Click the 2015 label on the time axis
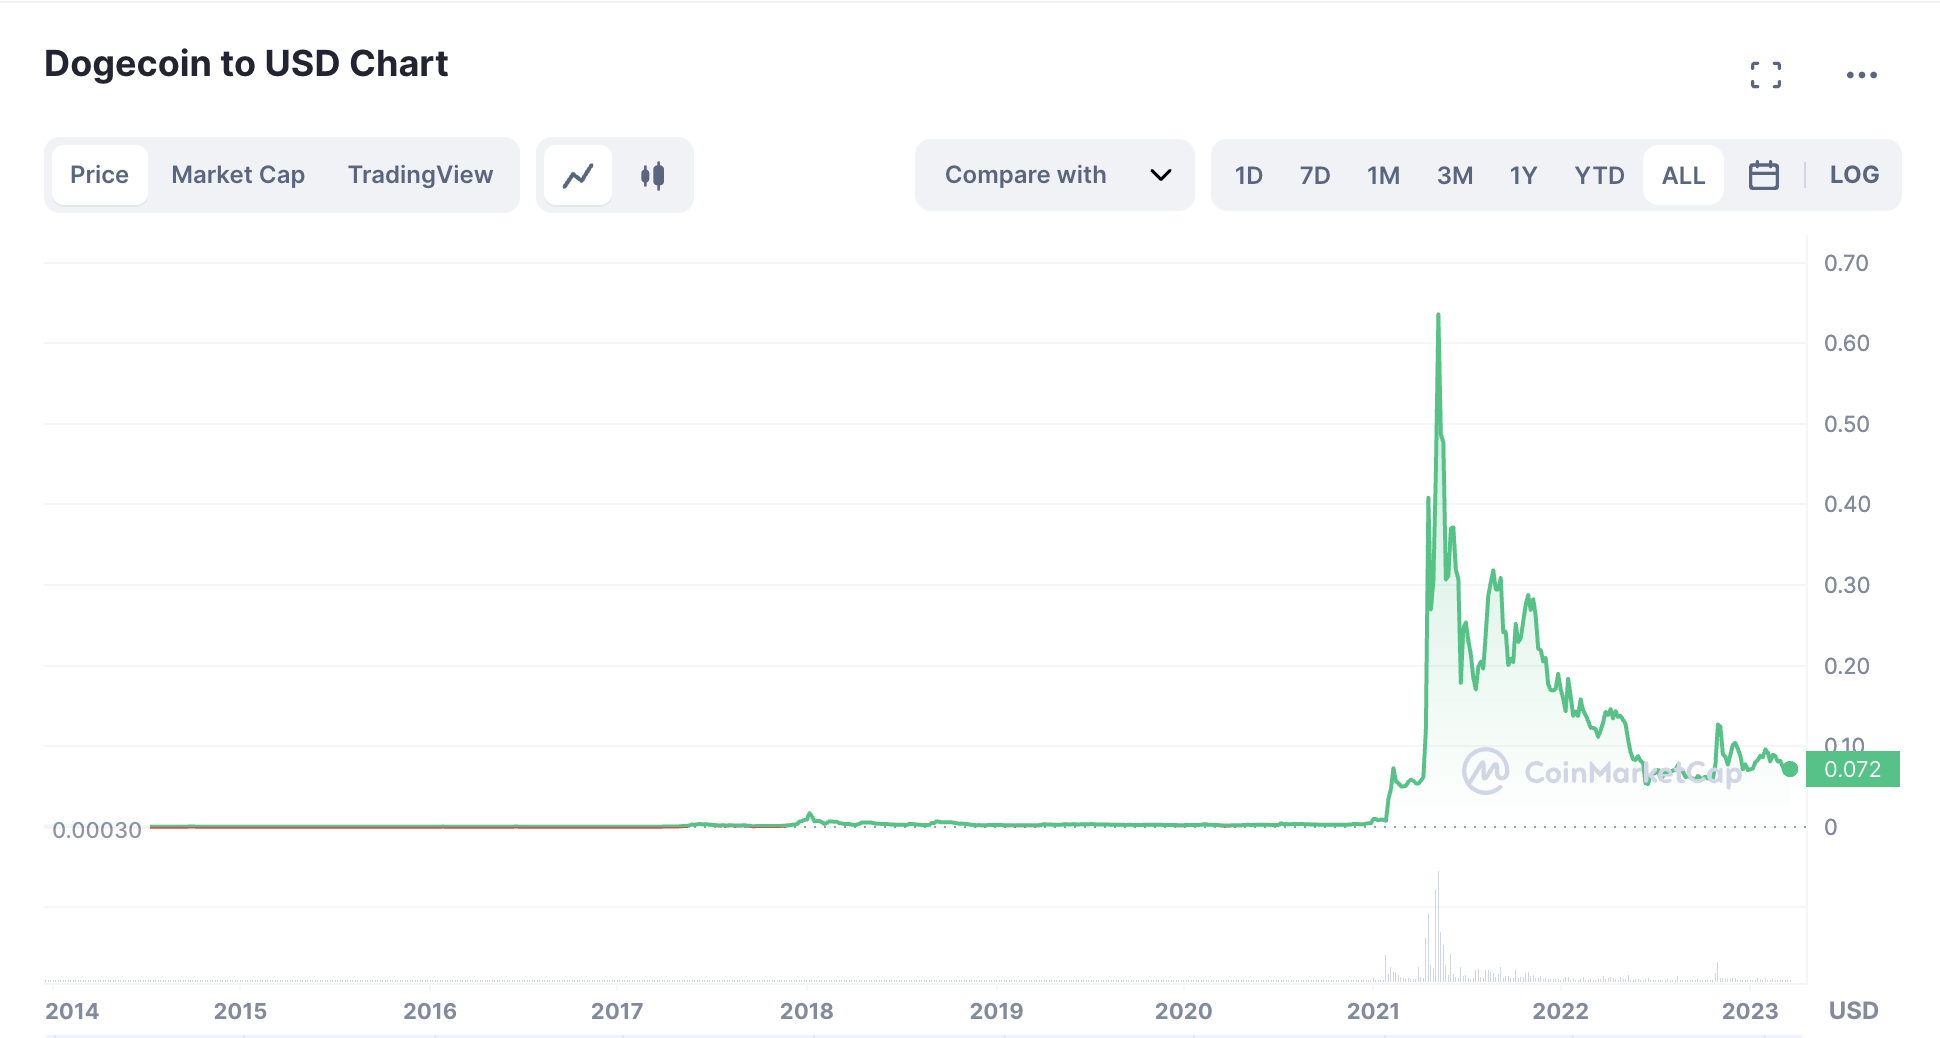Viewport: 1940px width, 1038px height. click(x=240, y=1011)
